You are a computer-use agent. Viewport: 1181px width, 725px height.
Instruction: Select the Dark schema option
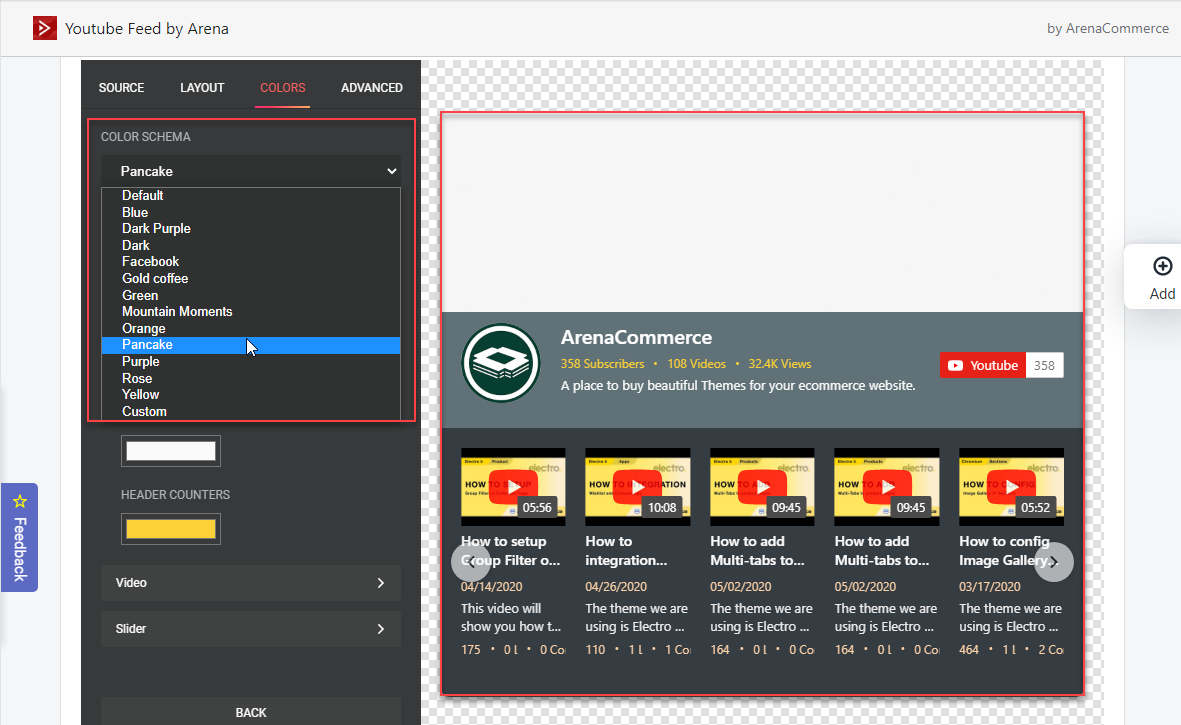pyautogui.click(x=251, y=245)
